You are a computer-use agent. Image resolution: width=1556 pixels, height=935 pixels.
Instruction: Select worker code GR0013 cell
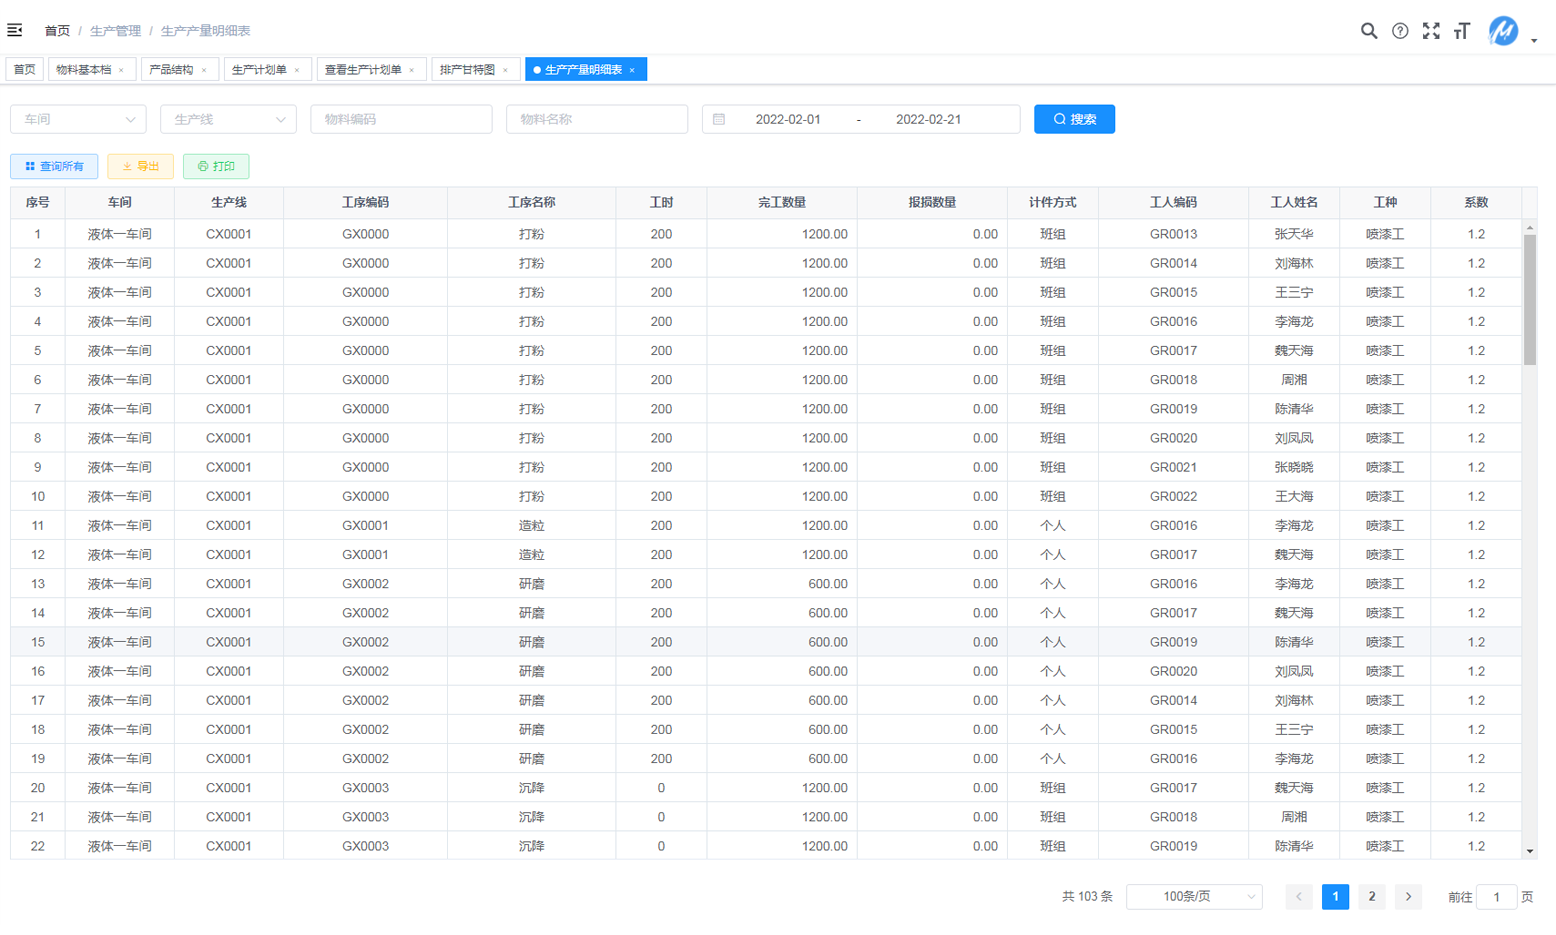(x=1173, y=234)
